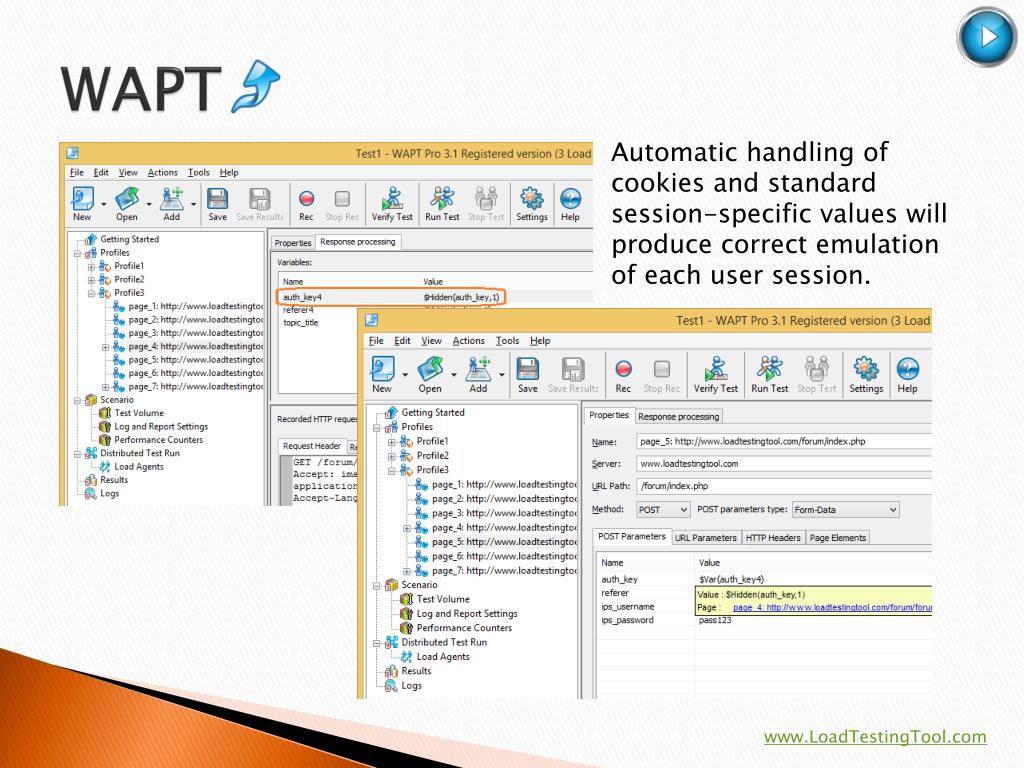Click Help icon in front WAPT window

[907, 374]
